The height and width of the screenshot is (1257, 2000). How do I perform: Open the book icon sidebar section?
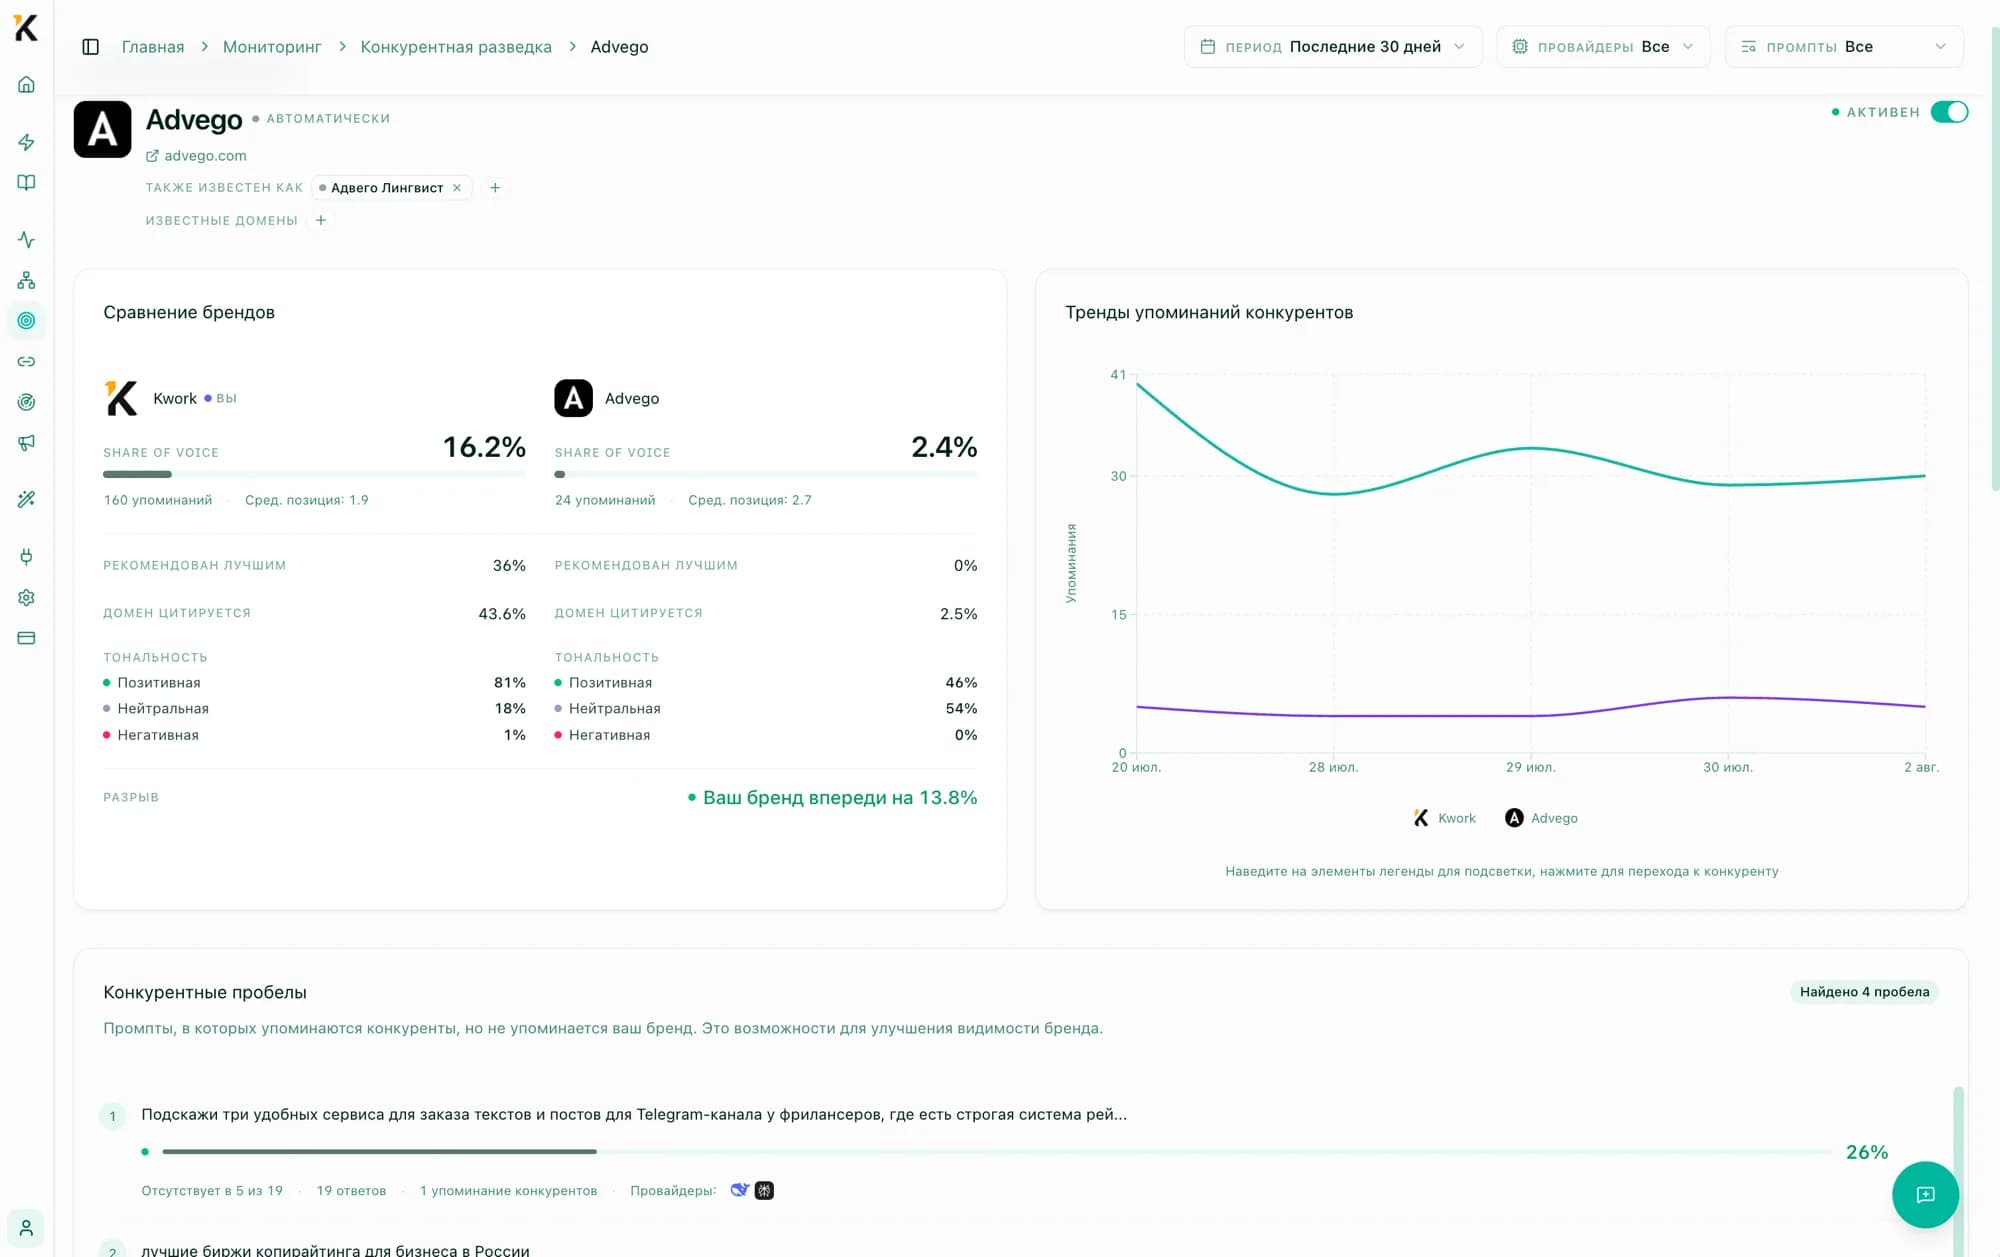point(27,183)
